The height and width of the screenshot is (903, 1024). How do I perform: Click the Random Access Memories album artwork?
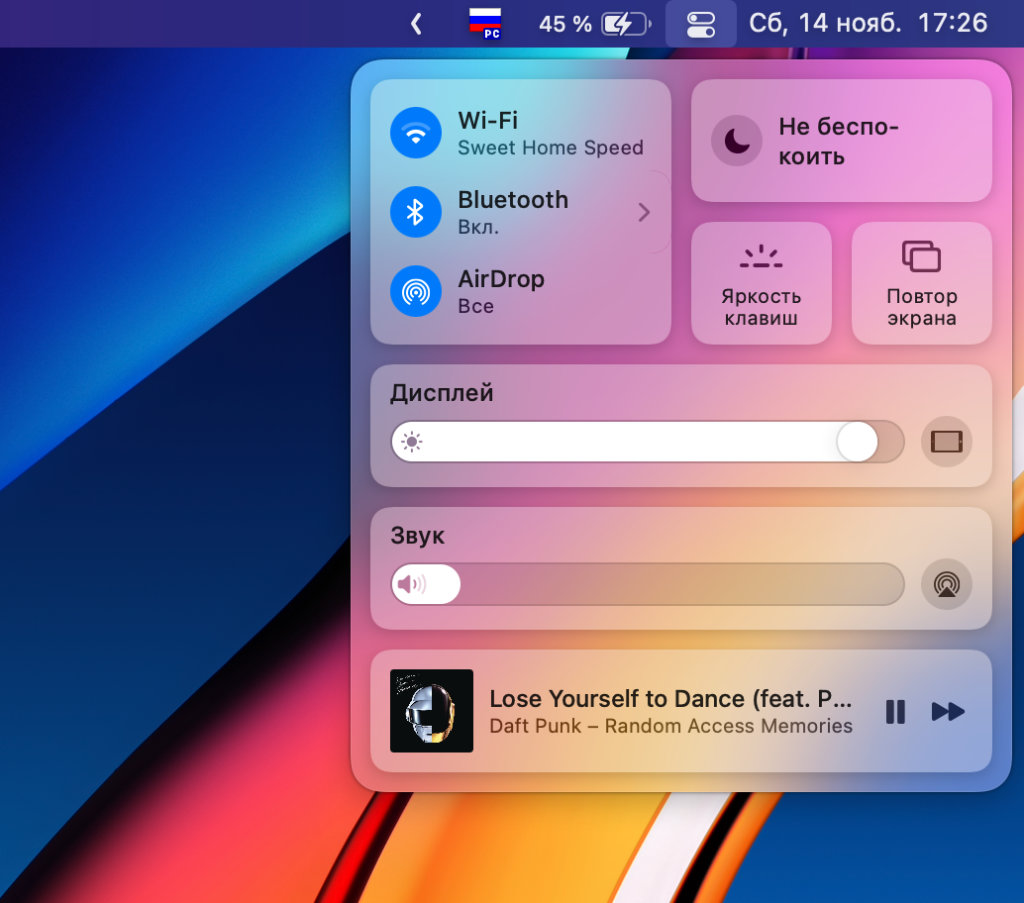[431, 711]
